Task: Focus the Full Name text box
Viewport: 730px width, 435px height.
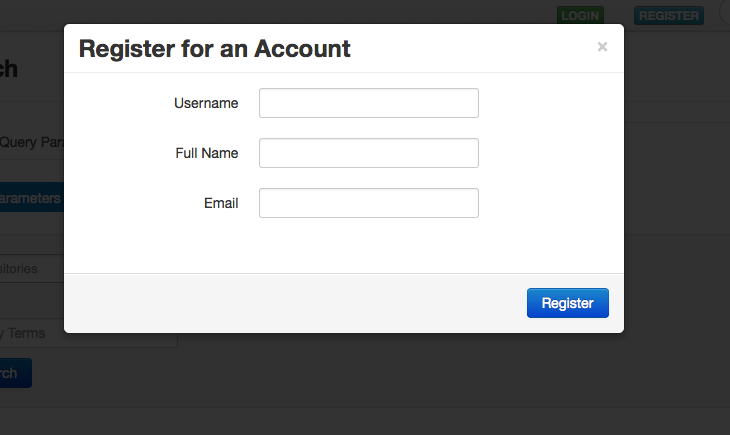Action: coord(368,153)
